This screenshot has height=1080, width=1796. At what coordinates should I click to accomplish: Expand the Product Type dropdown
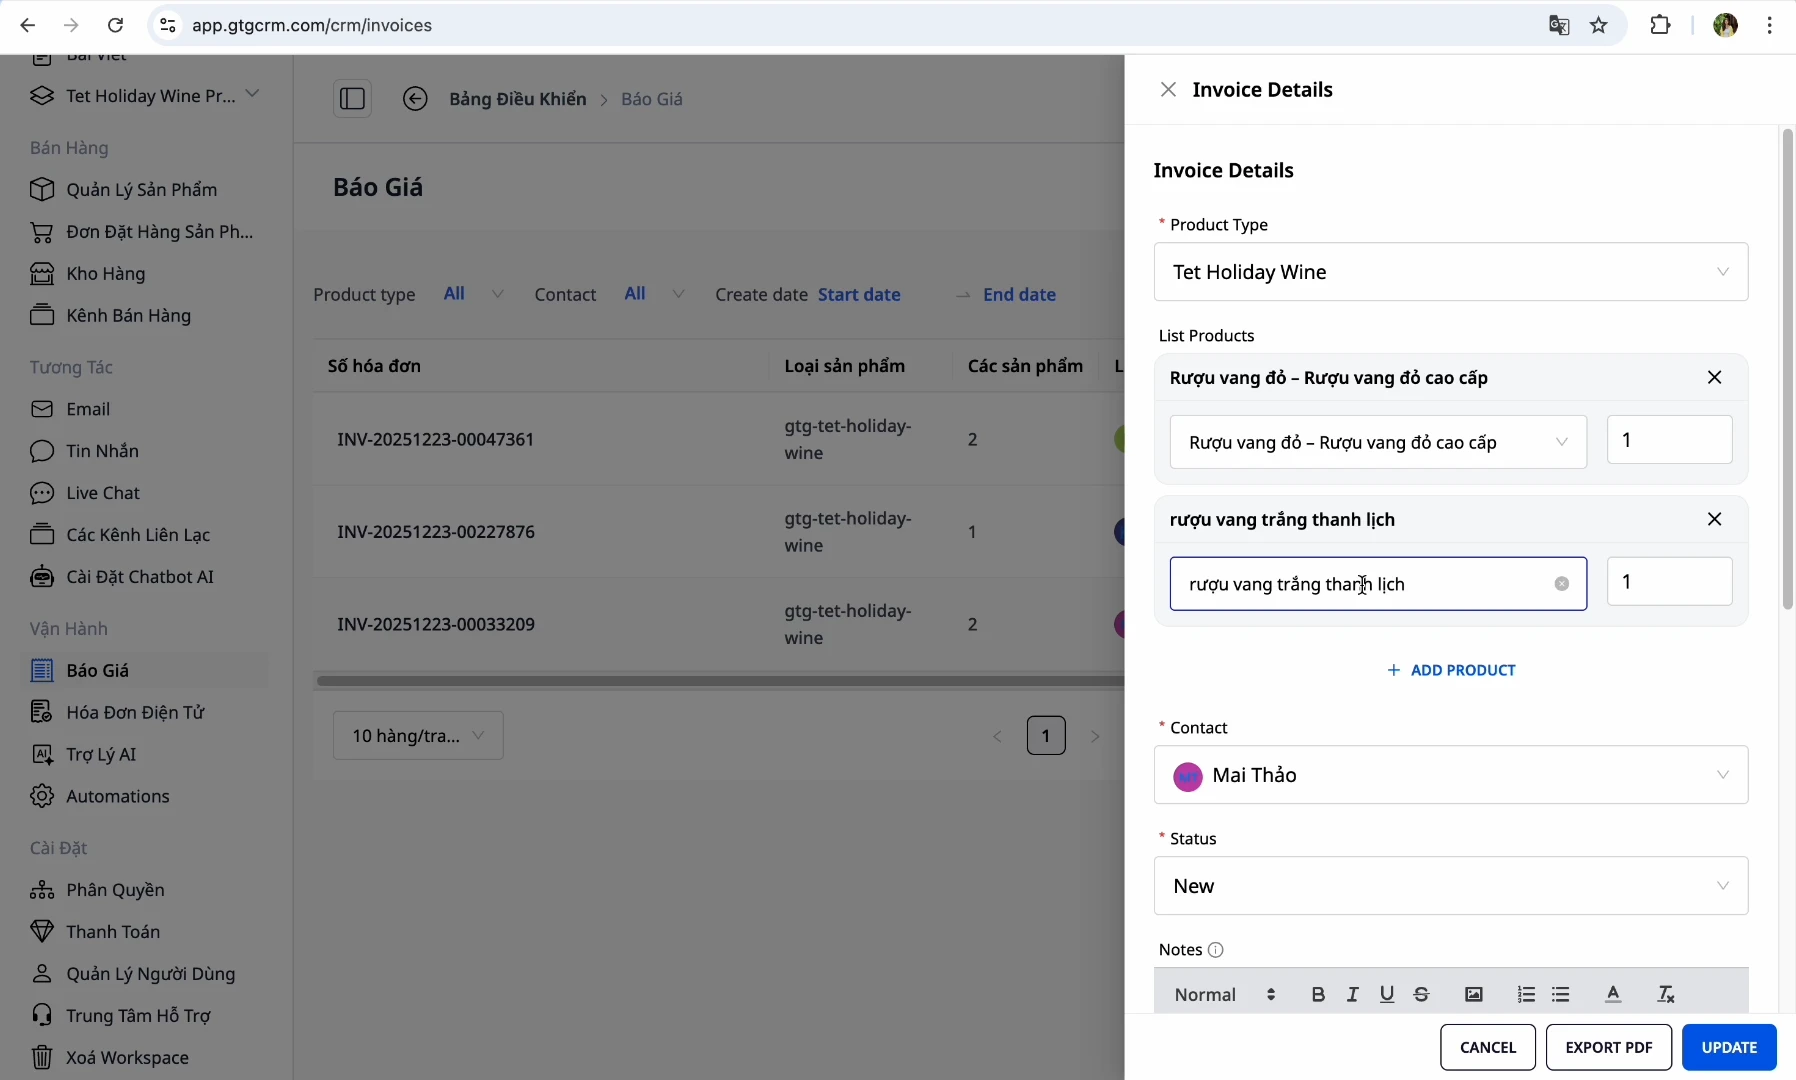point(1450,272)
